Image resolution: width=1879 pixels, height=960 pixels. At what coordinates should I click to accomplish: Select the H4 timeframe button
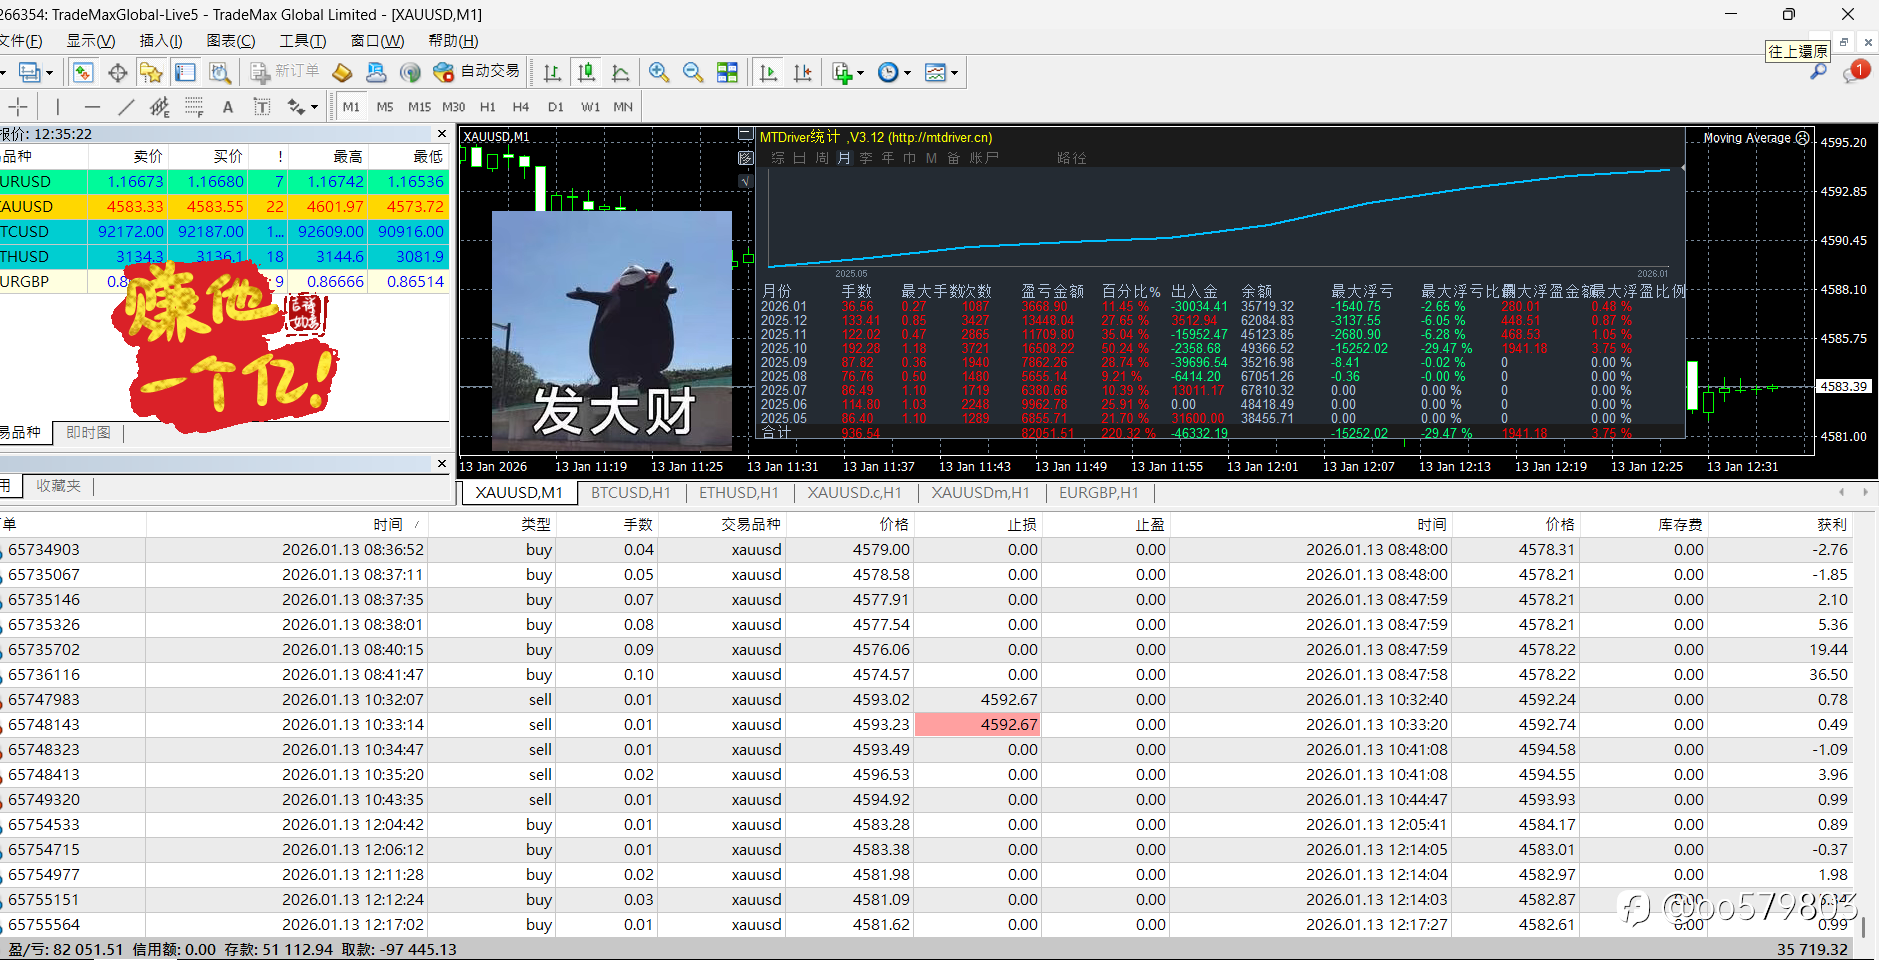(x=520, y=107)
